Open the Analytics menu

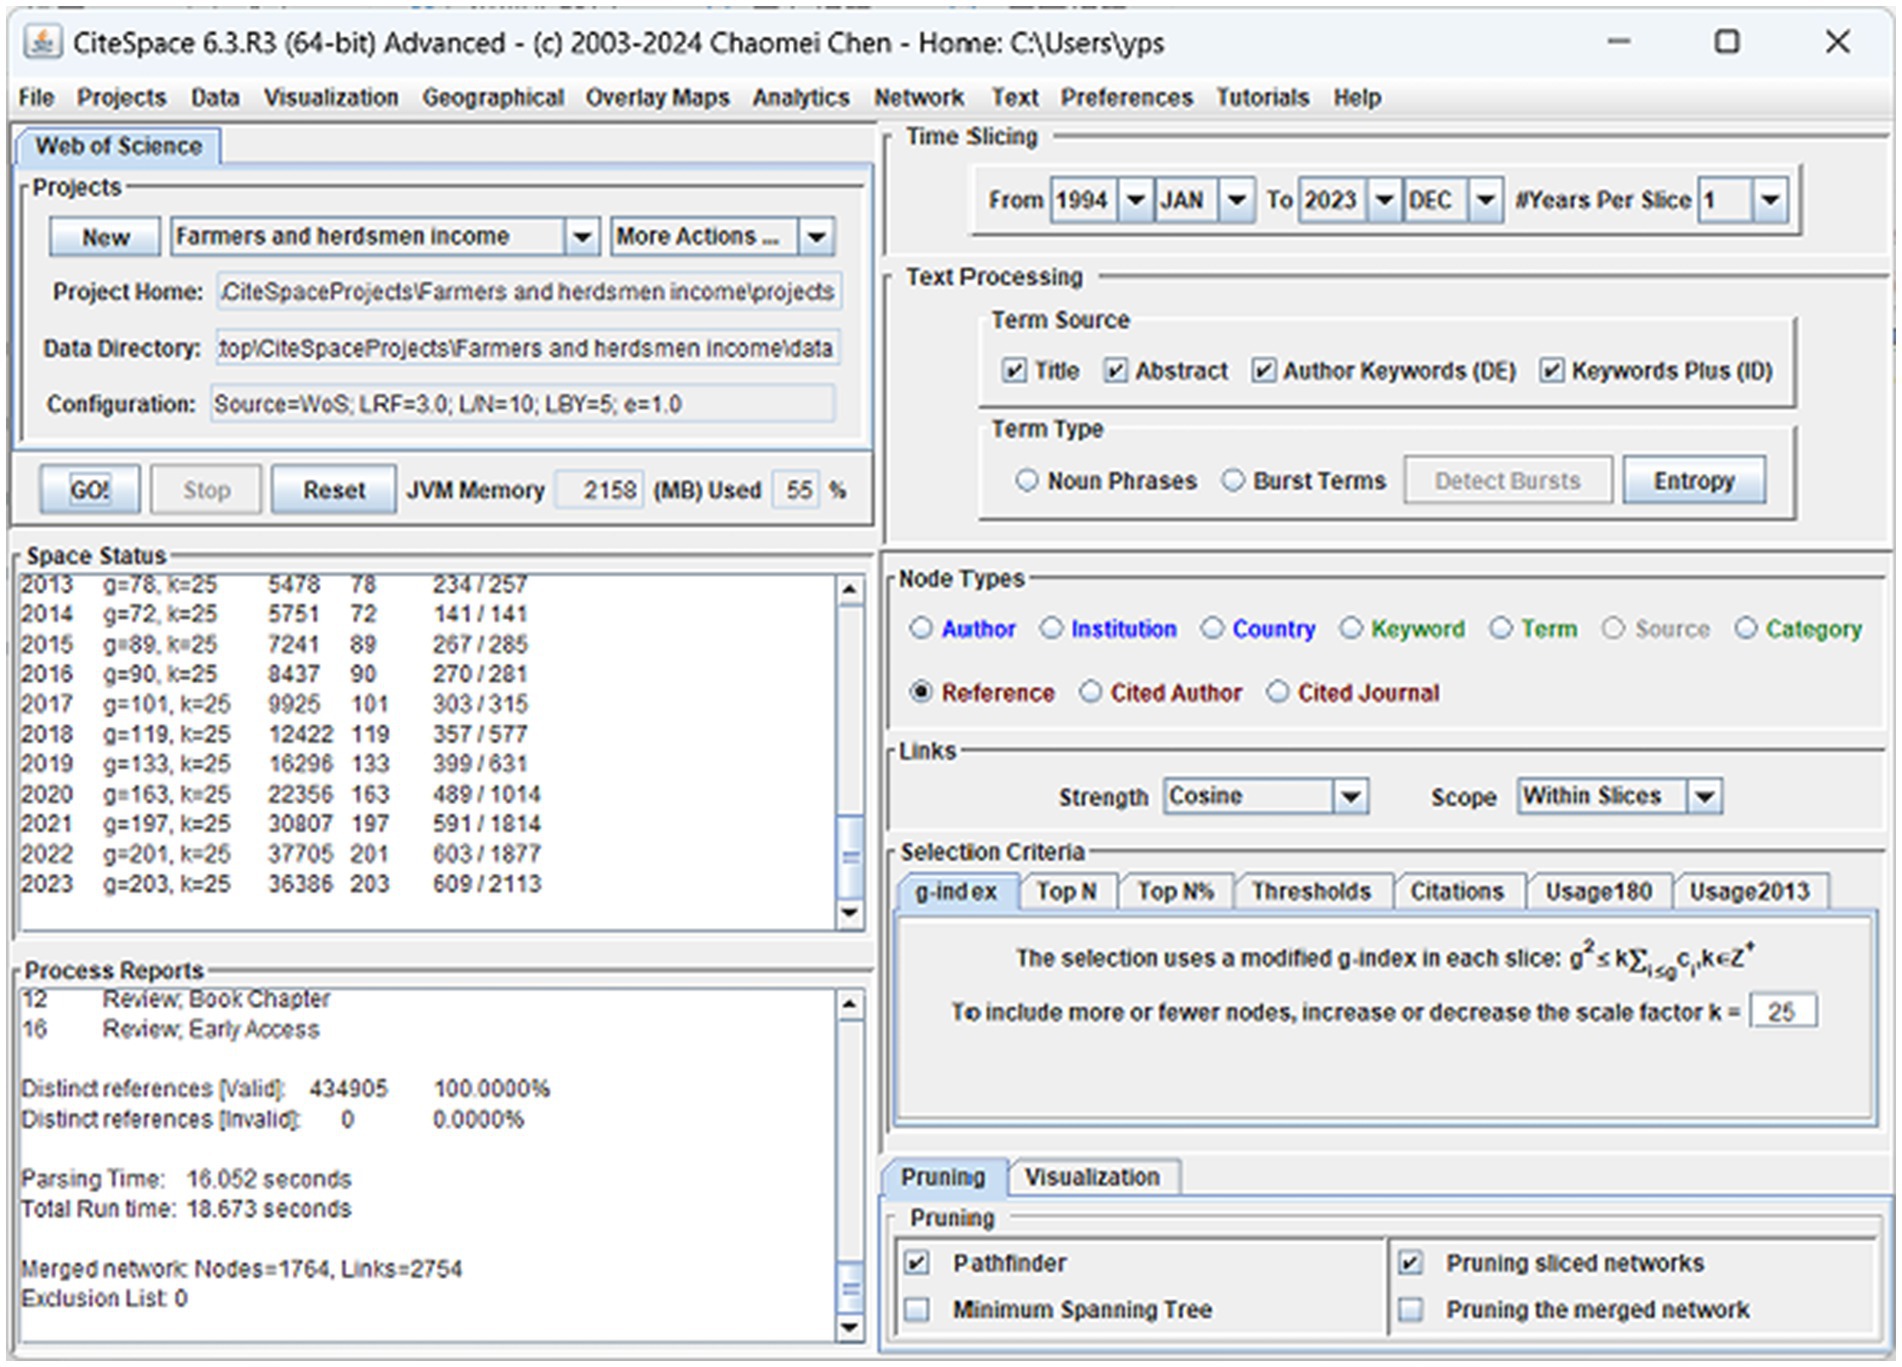click(801, 98)
